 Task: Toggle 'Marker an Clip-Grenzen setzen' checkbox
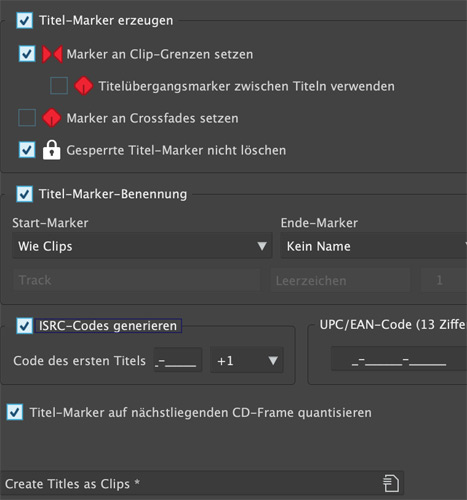point(27,54)
